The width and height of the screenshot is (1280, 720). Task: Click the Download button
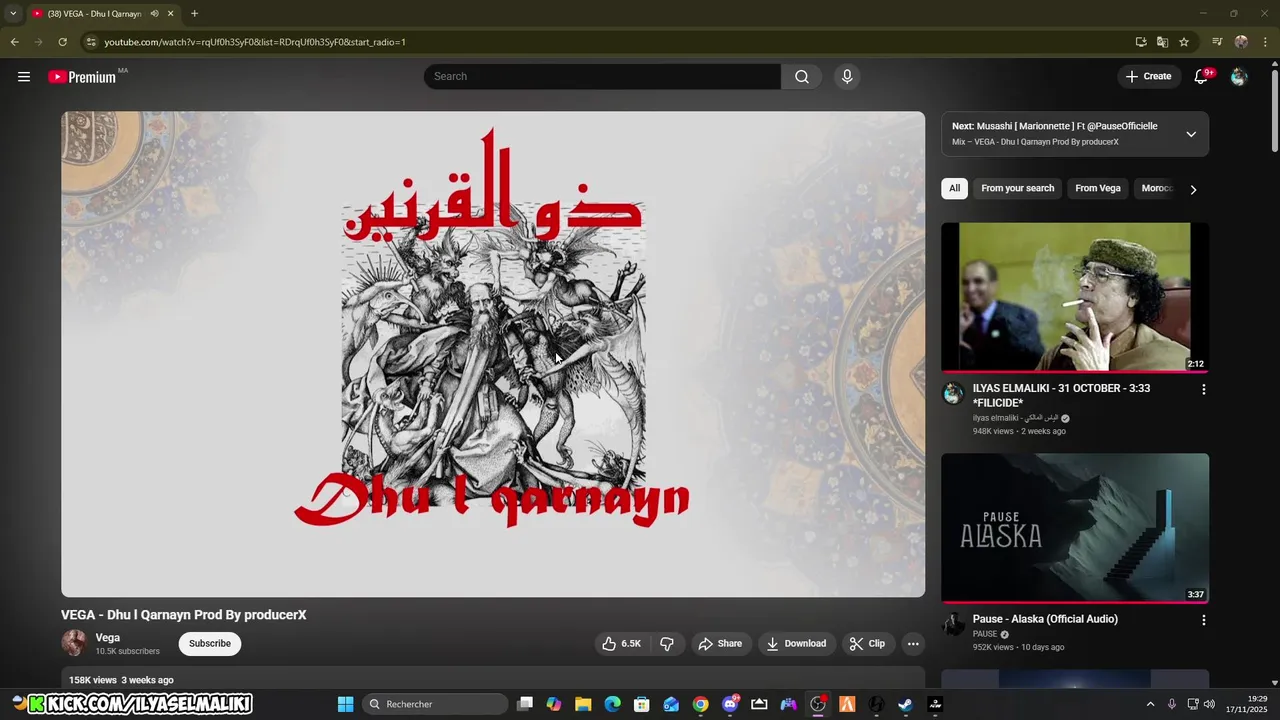(796, 644)
